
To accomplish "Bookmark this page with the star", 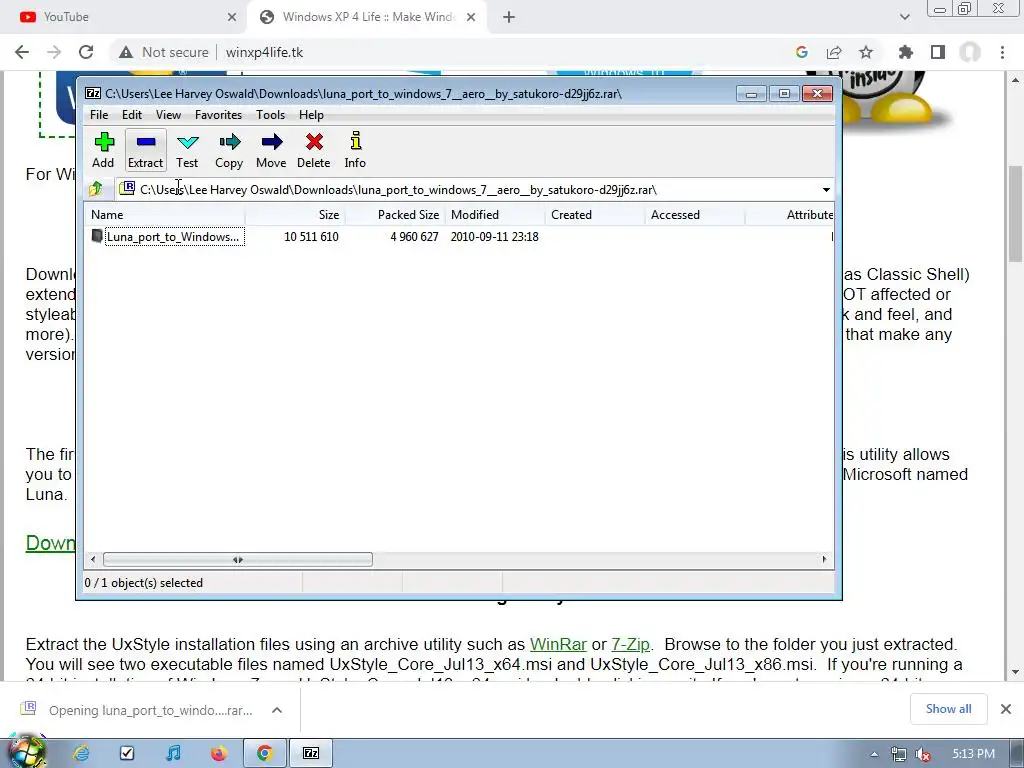I will coord(866,52).
